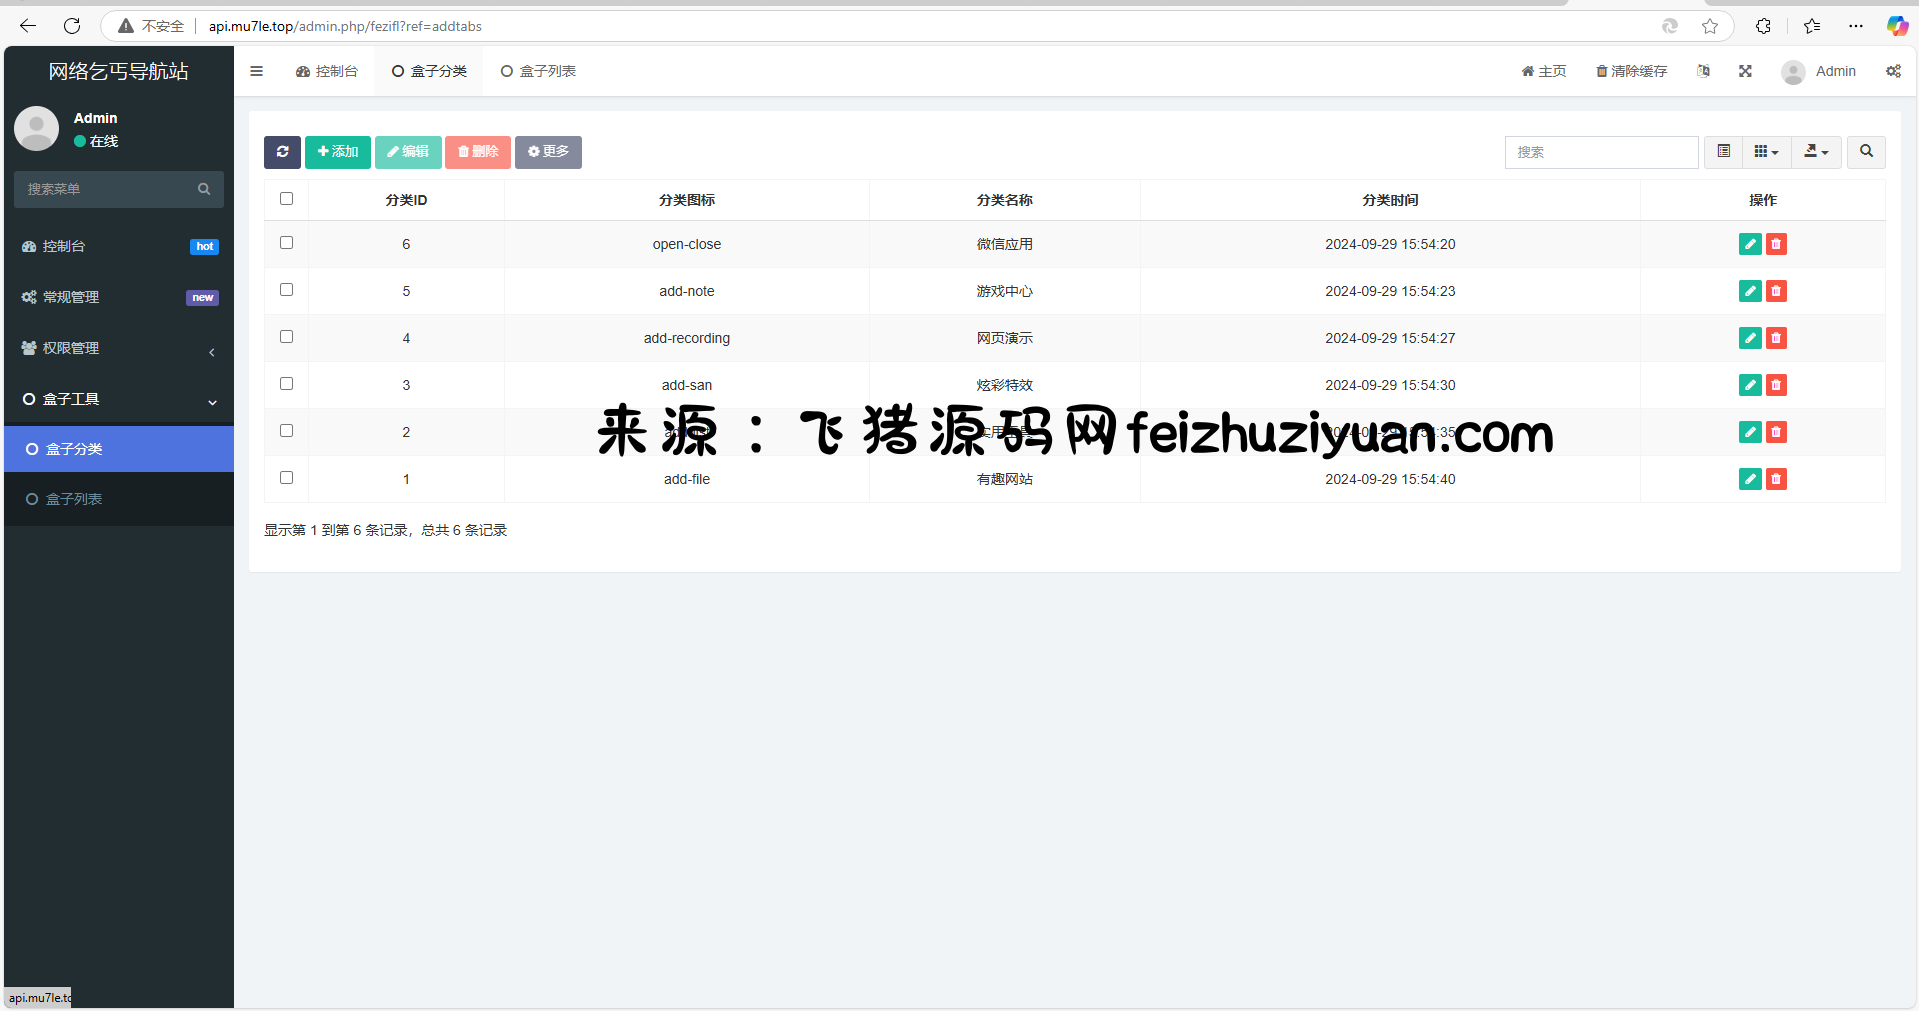Click the table 搜索 input field
This screenshot has height=1011, width=1919.
click(1601, 152)
